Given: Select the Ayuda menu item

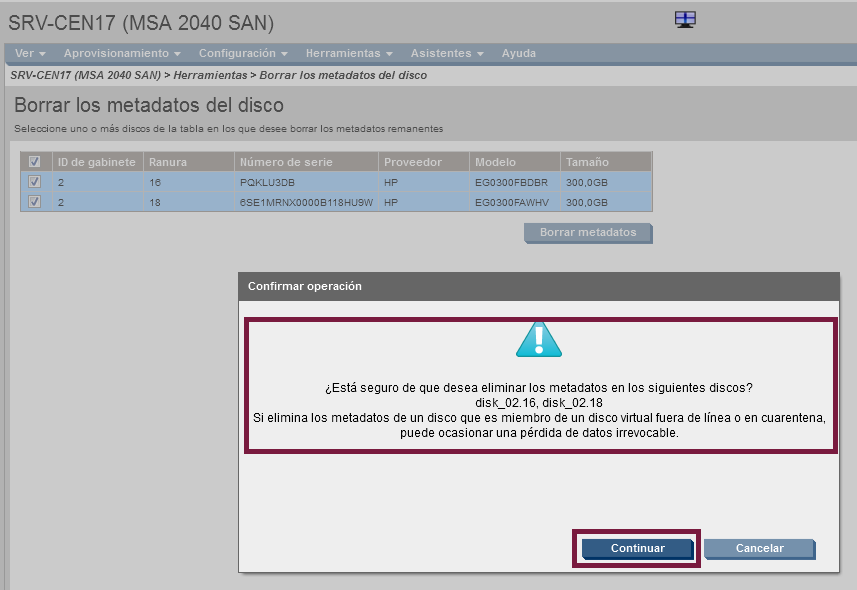Looking at the screenshot, I should tap(518, 53).
